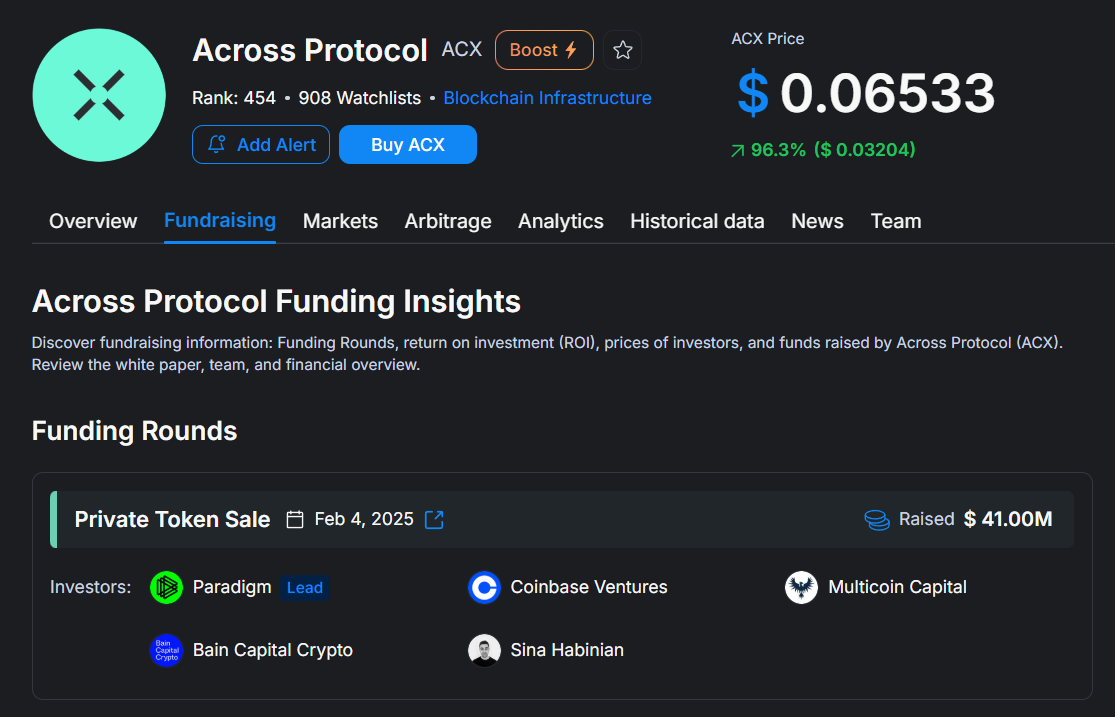Click the Buy ACX button
Screen dimensions: 1115x717
[x=408, y=144]
